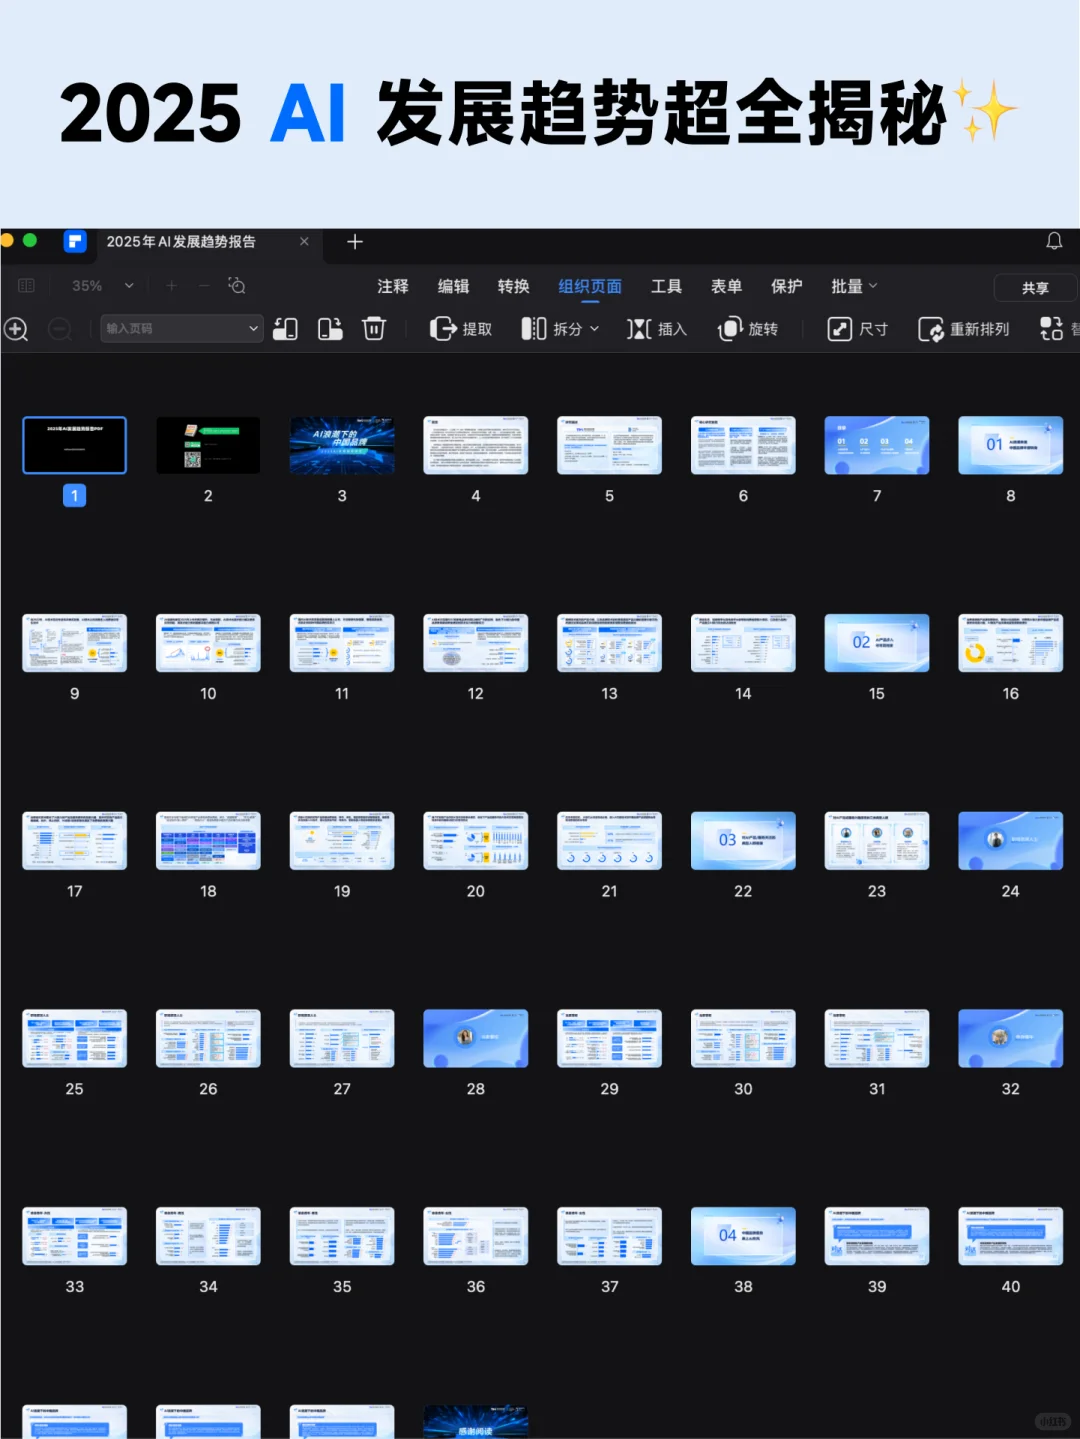
Task: Toggle the sidebar panel icon
Action: coord(26,286)
